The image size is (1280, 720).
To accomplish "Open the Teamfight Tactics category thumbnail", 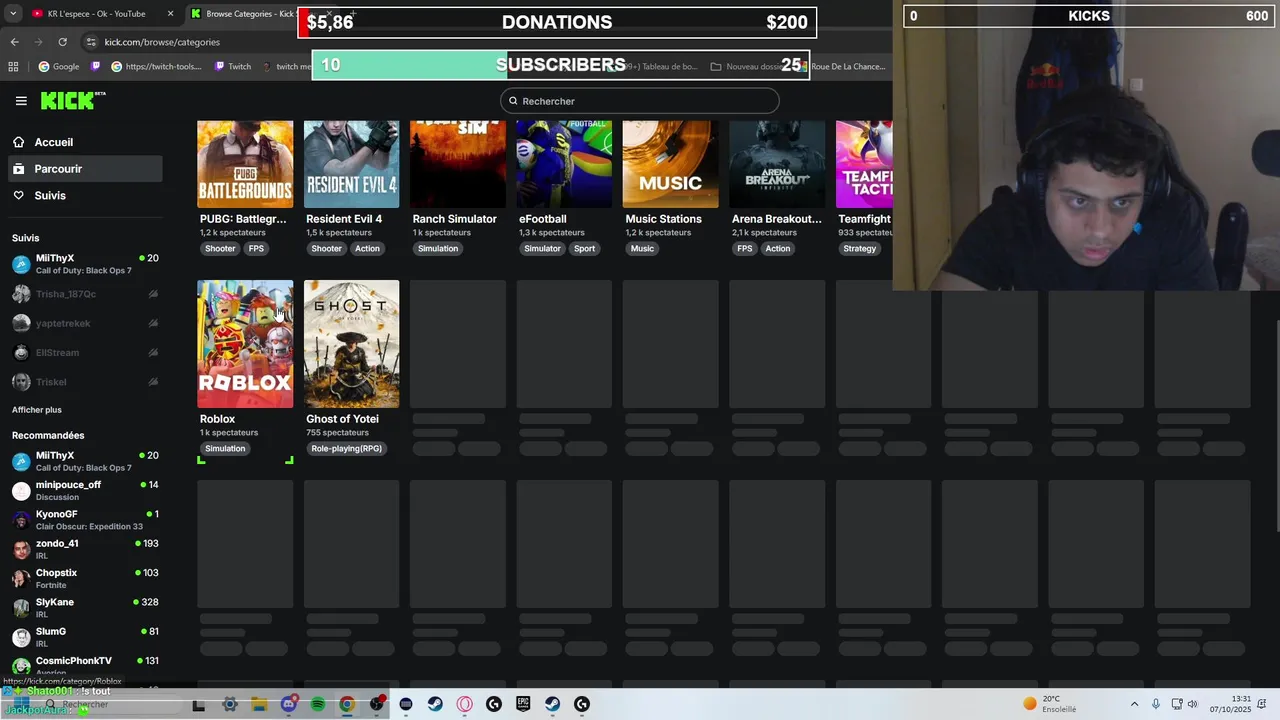I will point(864,164).
